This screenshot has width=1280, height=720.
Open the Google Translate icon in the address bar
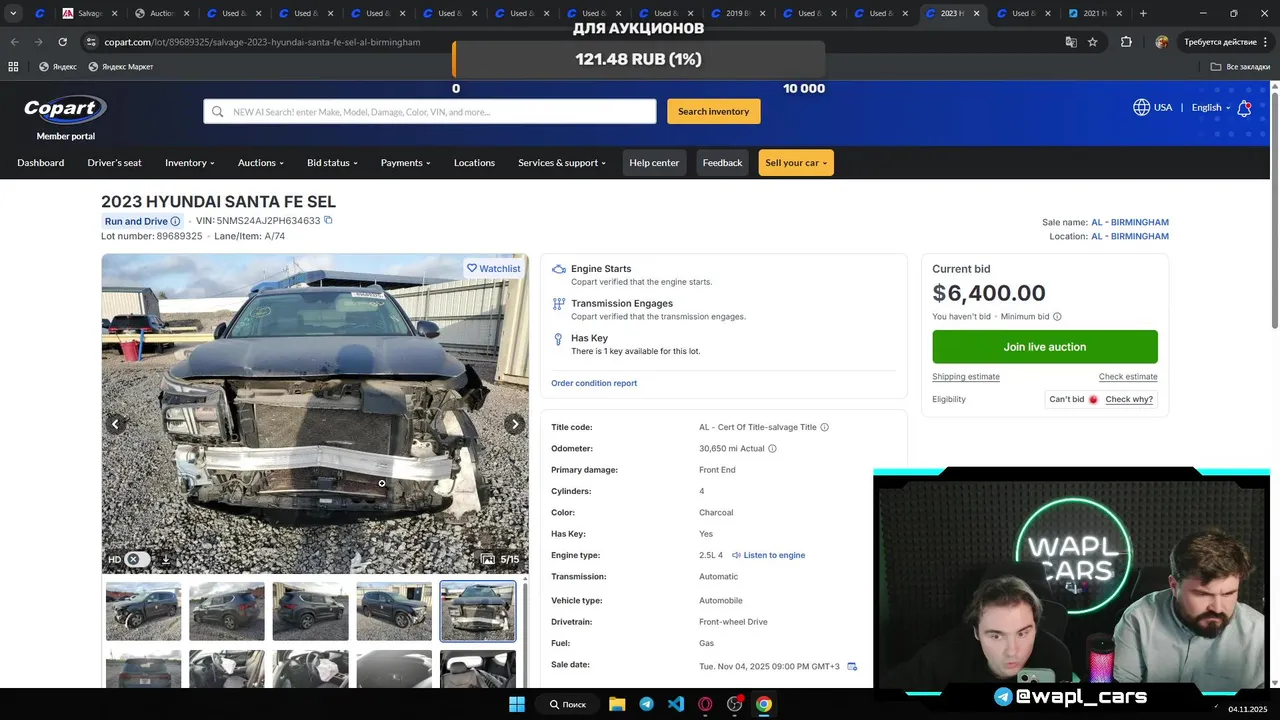[x=1071, y=42]
